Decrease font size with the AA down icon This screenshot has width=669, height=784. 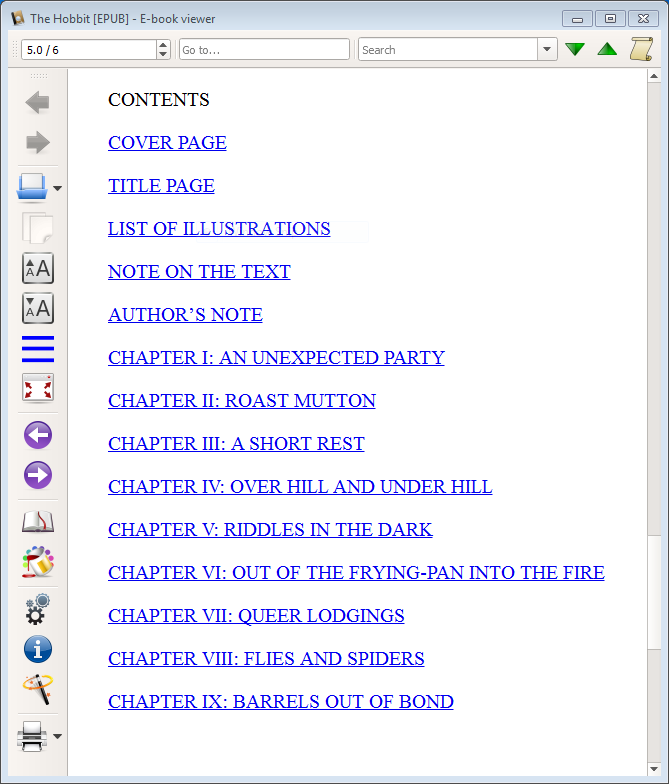click(38, 308)
